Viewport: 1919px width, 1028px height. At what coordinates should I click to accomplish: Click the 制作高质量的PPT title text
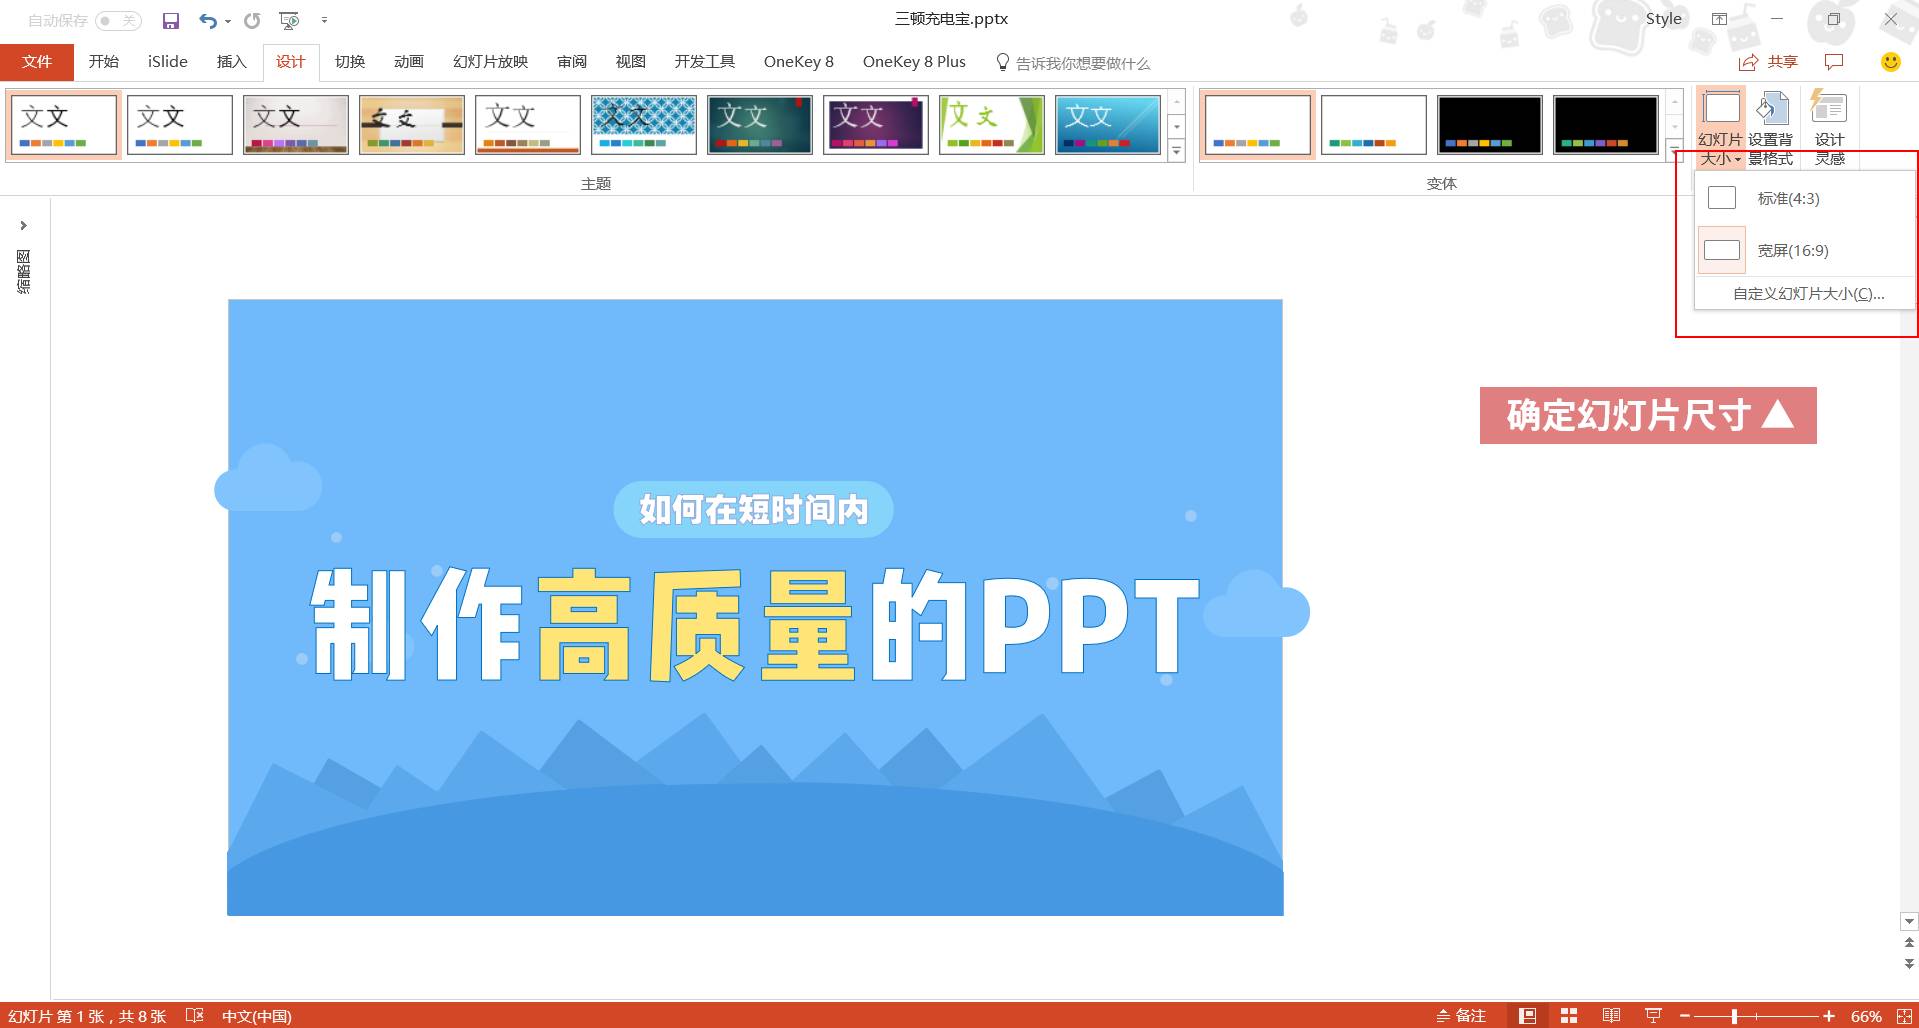coord(754,625)
